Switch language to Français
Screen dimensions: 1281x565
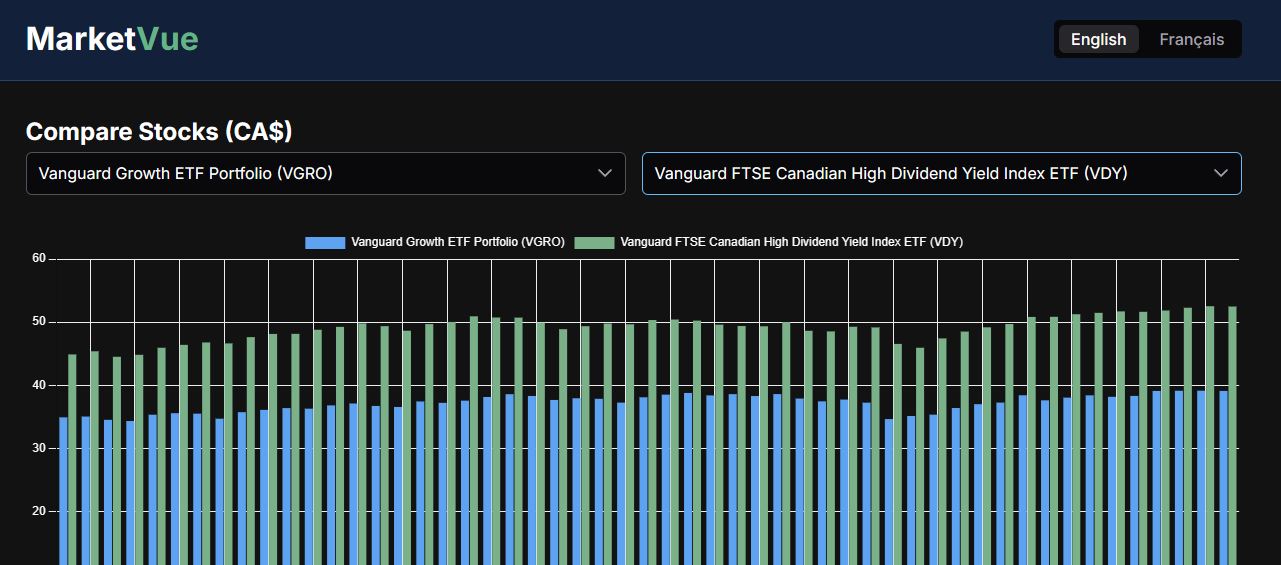(1191, 39)
